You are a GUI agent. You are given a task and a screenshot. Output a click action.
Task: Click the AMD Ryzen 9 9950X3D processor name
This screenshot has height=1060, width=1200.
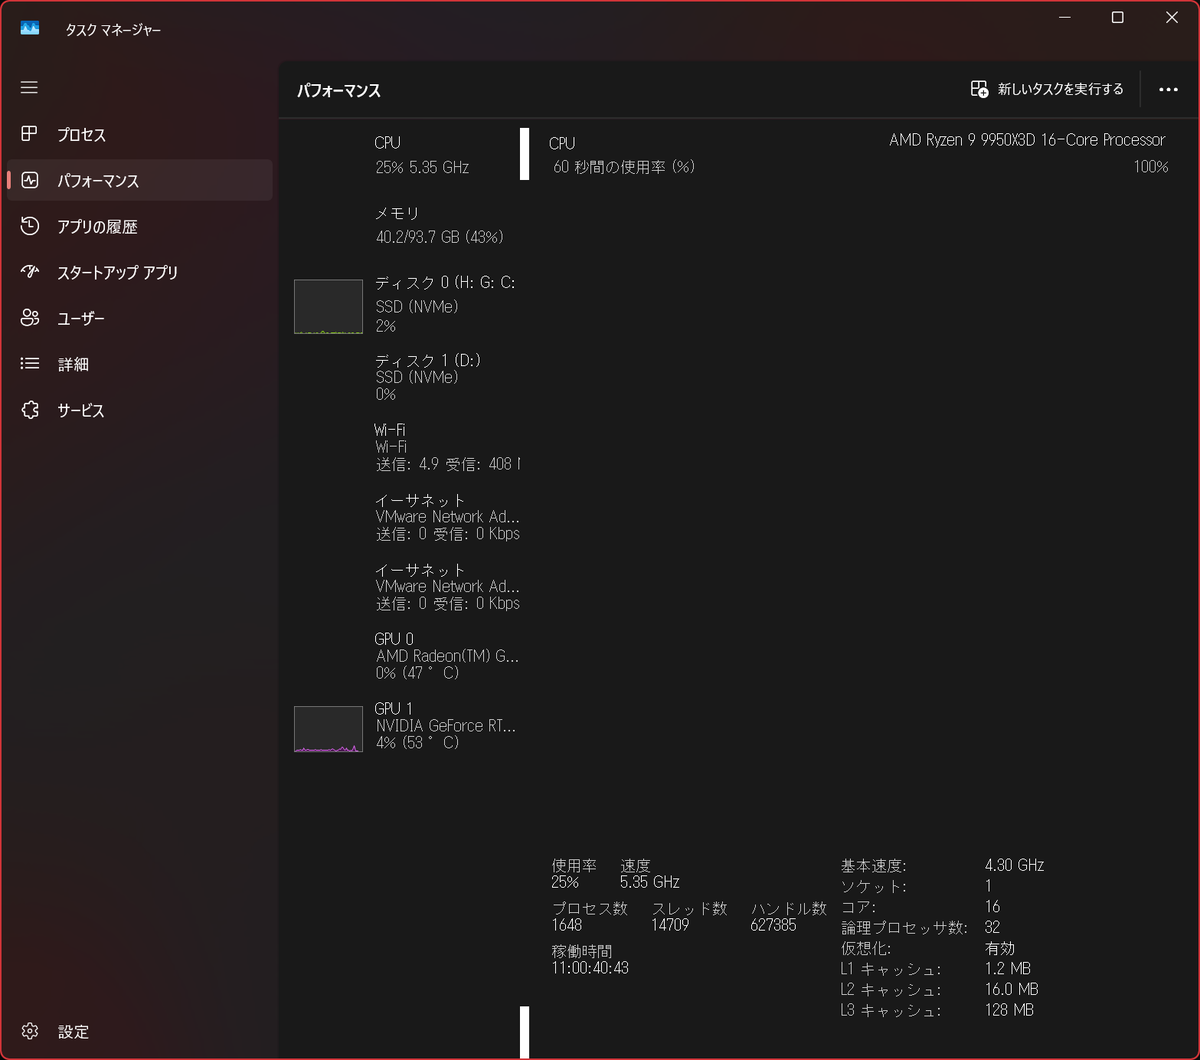[x=1027, y=140]
